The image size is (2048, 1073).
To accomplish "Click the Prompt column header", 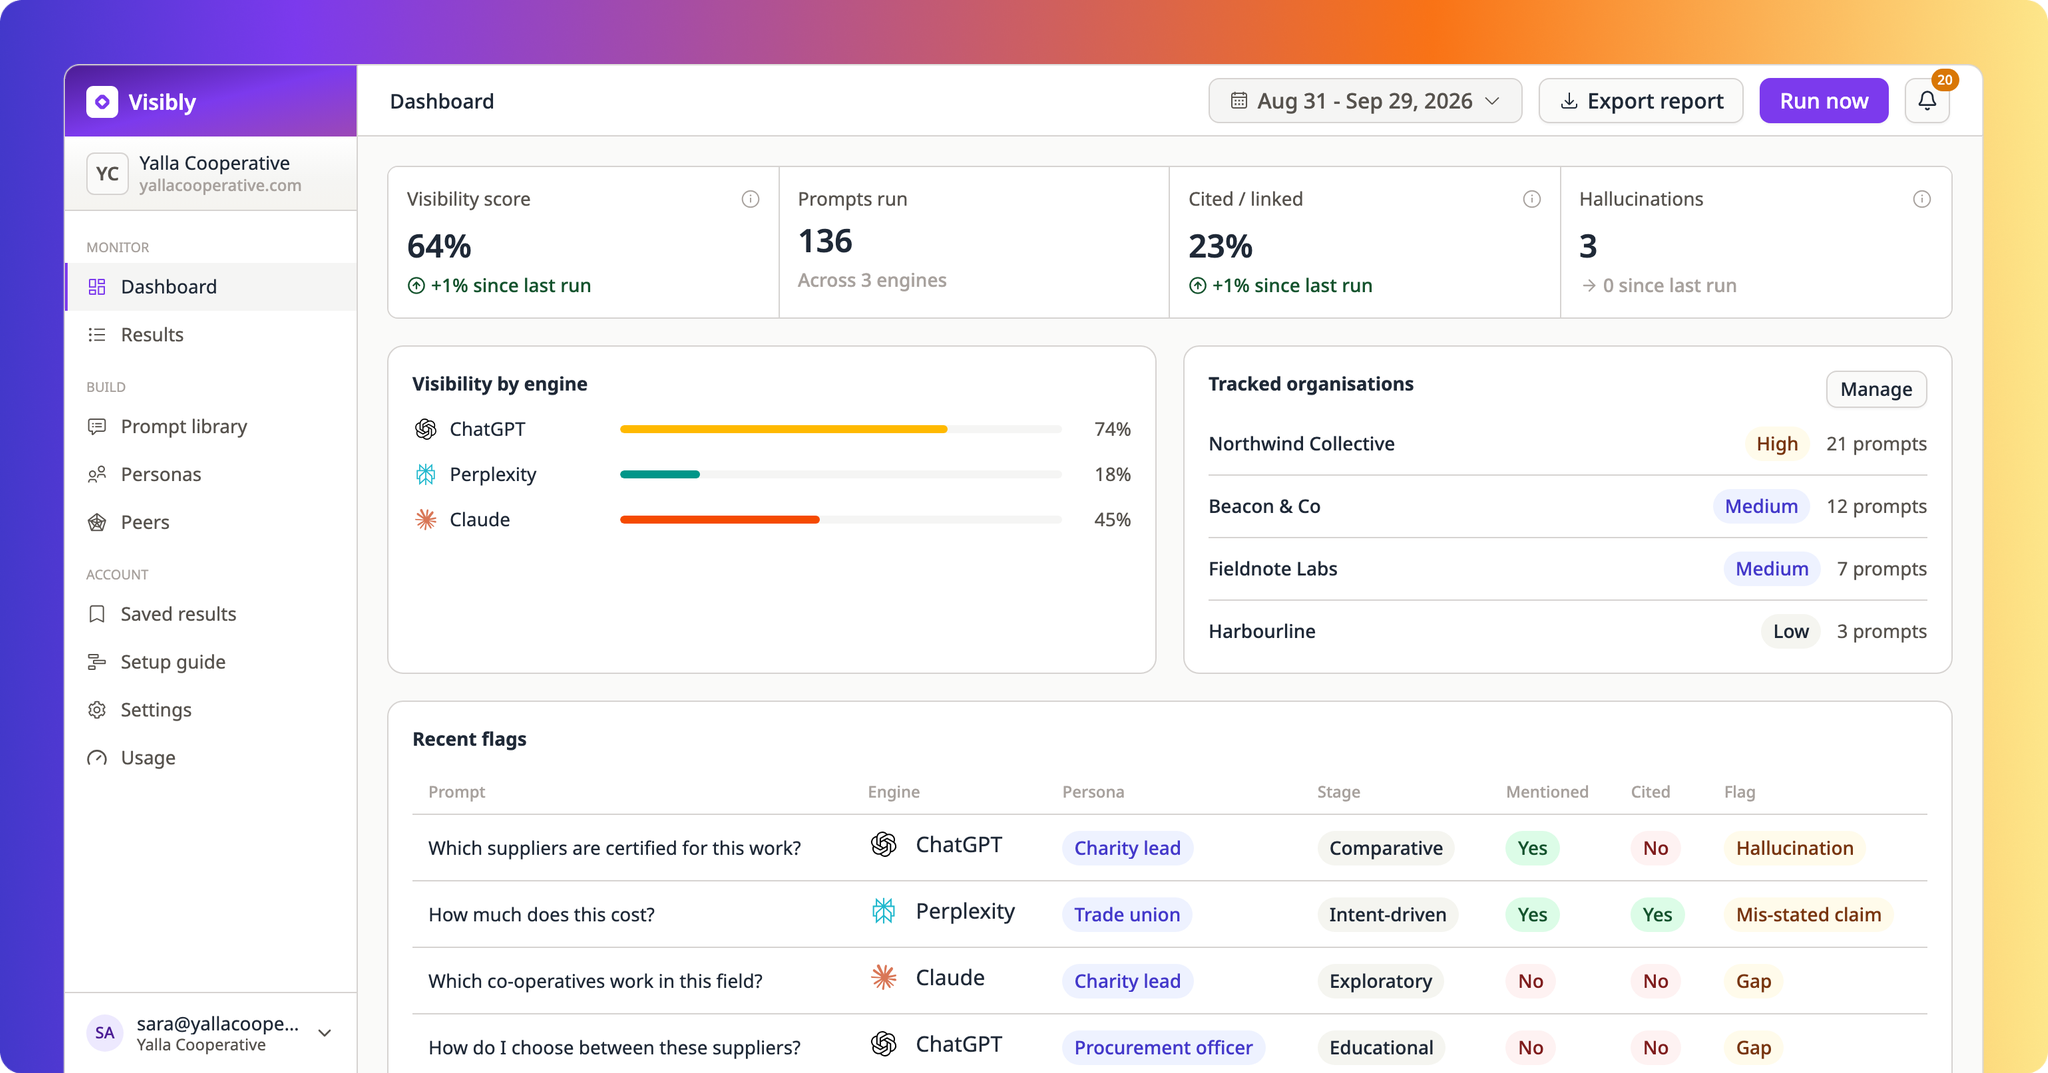I will 456,792.
